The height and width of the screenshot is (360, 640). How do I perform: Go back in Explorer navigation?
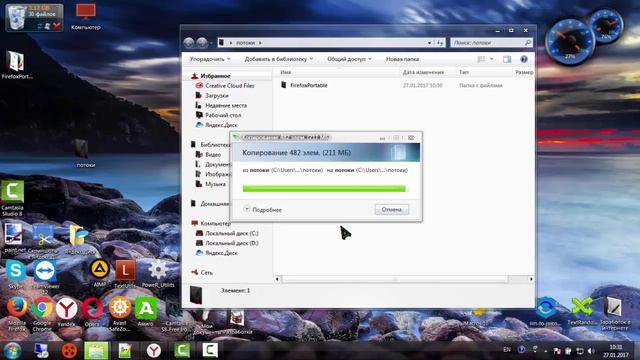click(189, 42)
